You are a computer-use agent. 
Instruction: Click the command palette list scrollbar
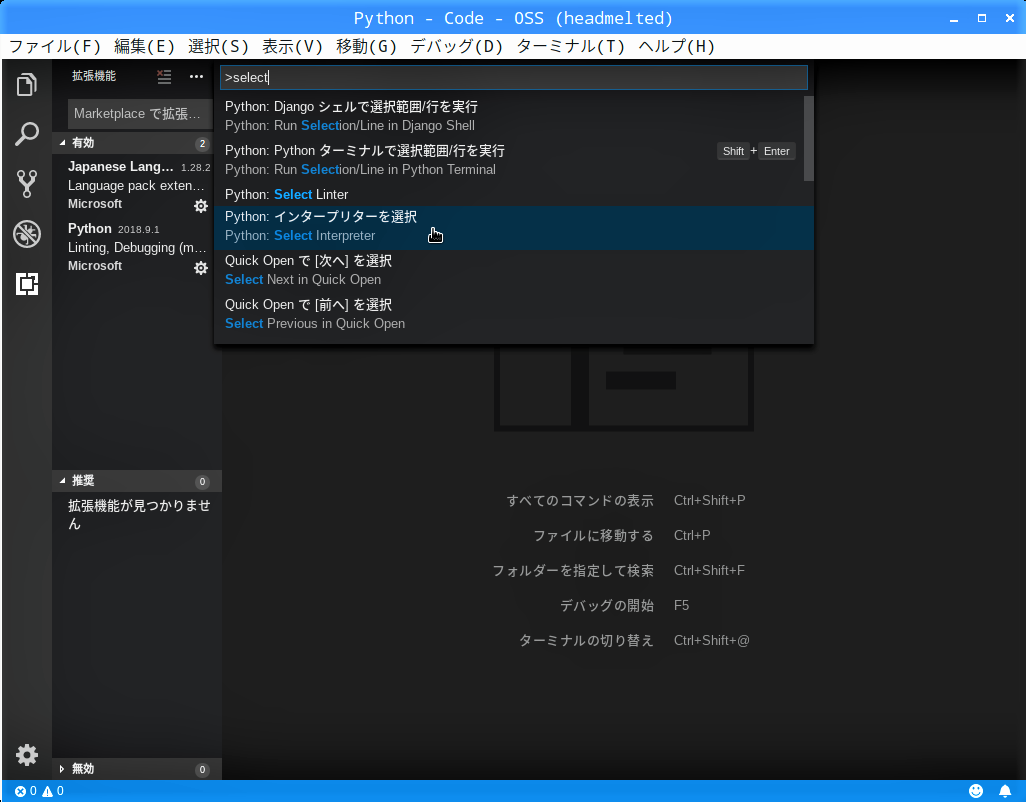[x=809, y=138]
